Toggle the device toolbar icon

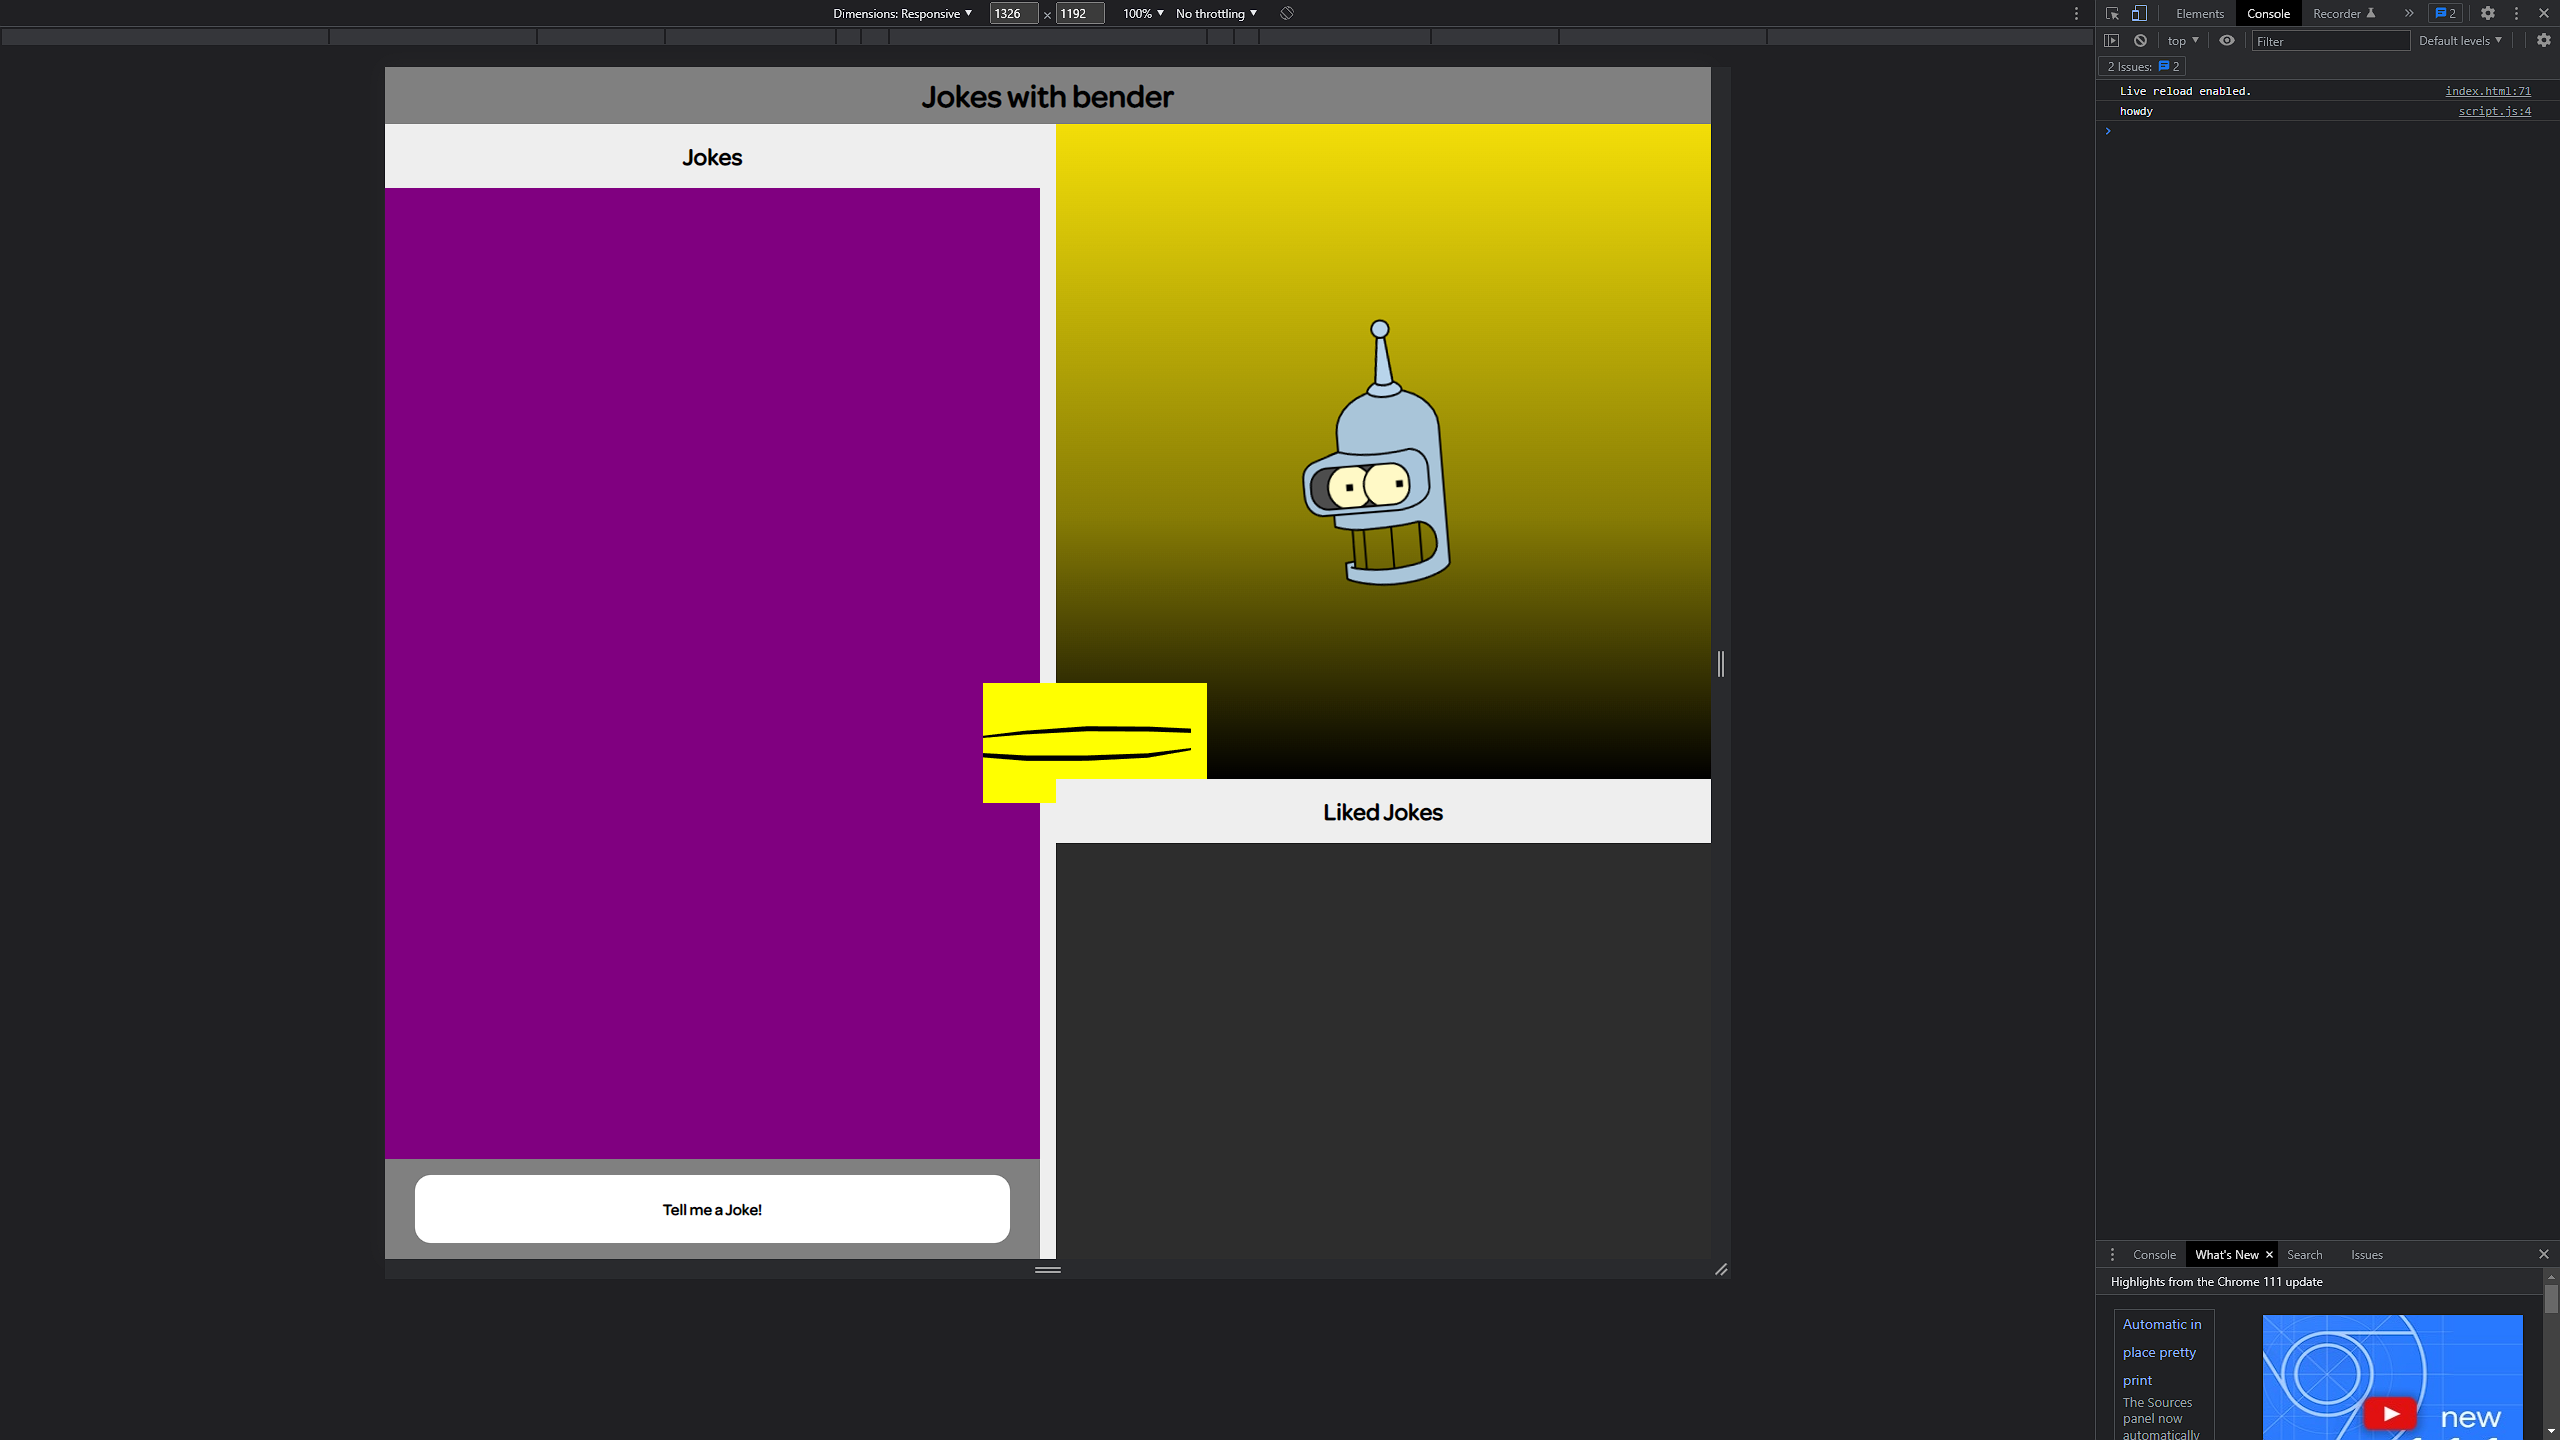pyautogui.click(x=2138, y=13)
